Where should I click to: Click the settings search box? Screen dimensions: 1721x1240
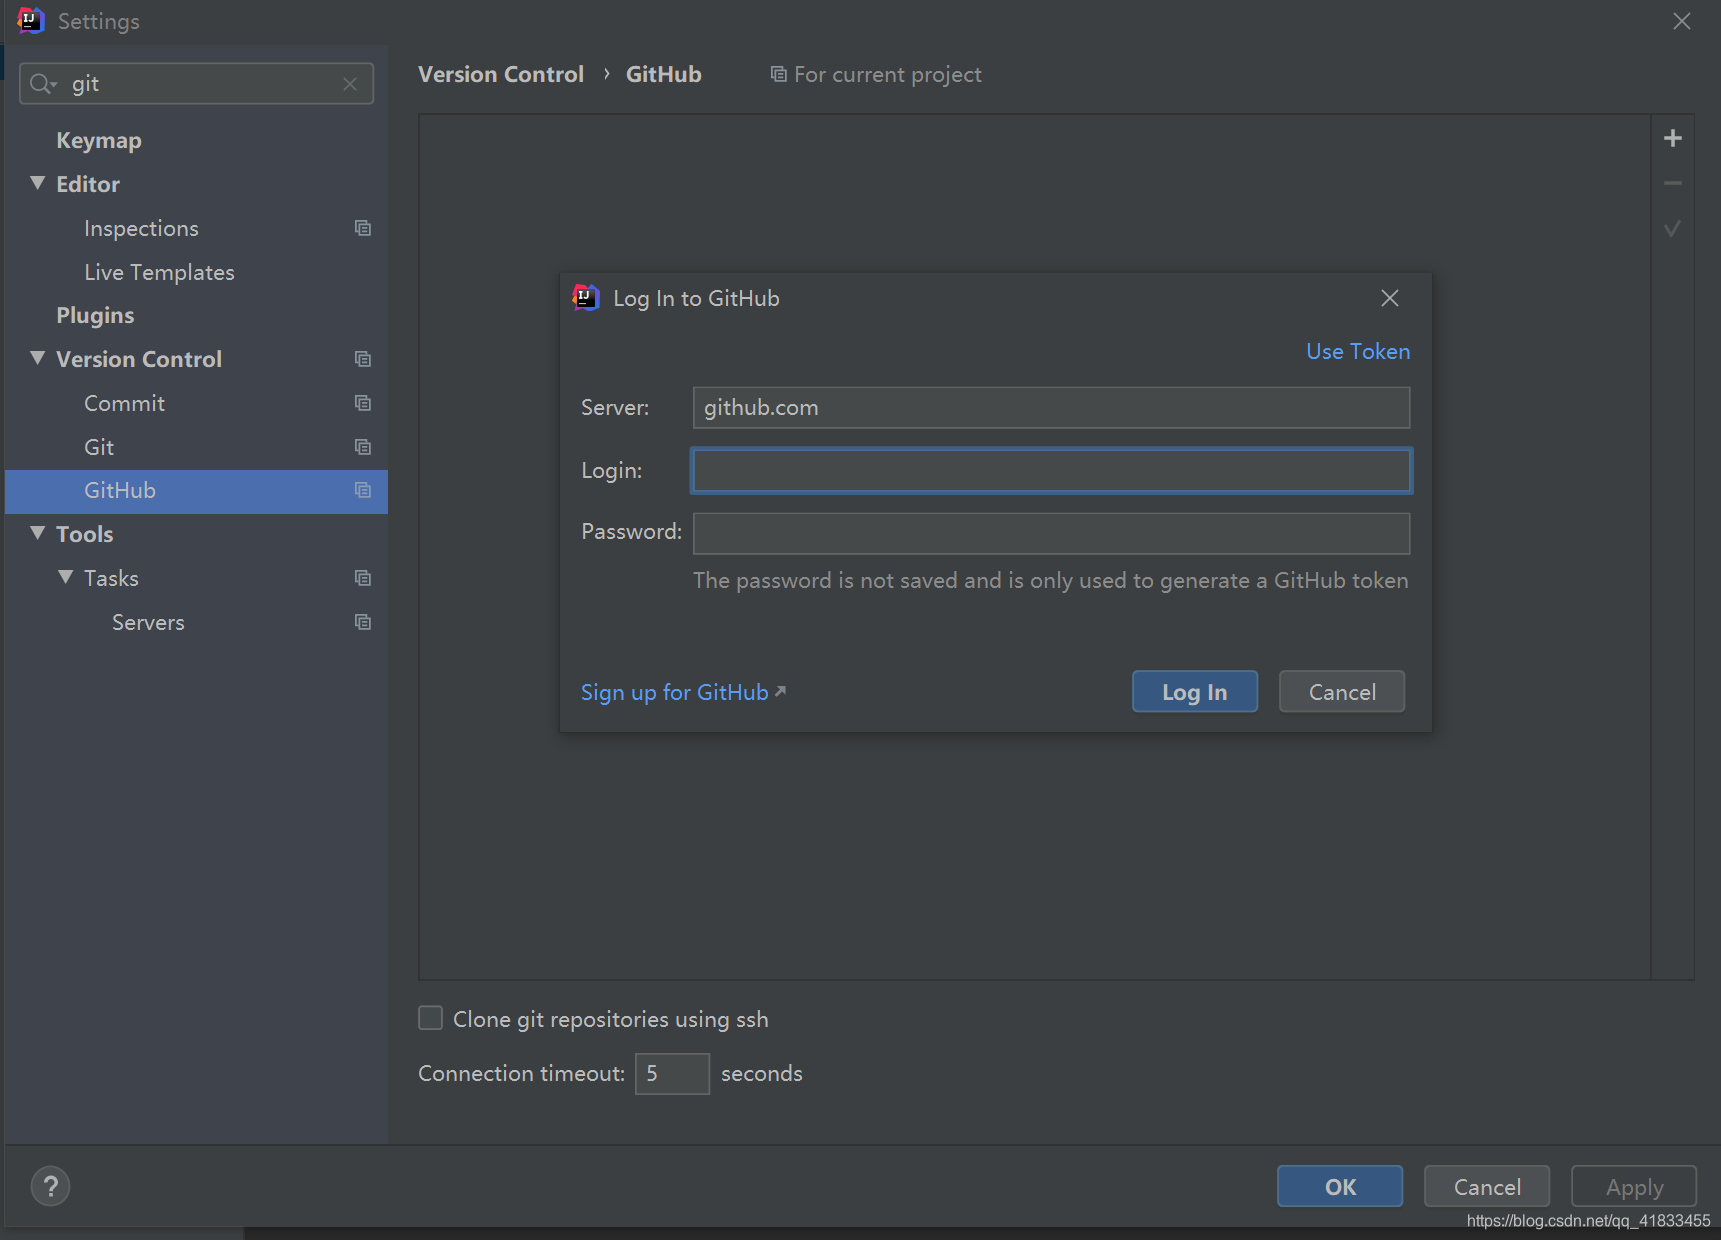[196, 84]
